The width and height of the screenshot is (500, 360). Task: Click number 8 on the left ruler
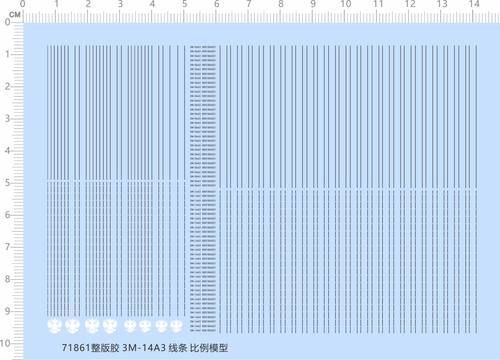click(x=7, y=279)
